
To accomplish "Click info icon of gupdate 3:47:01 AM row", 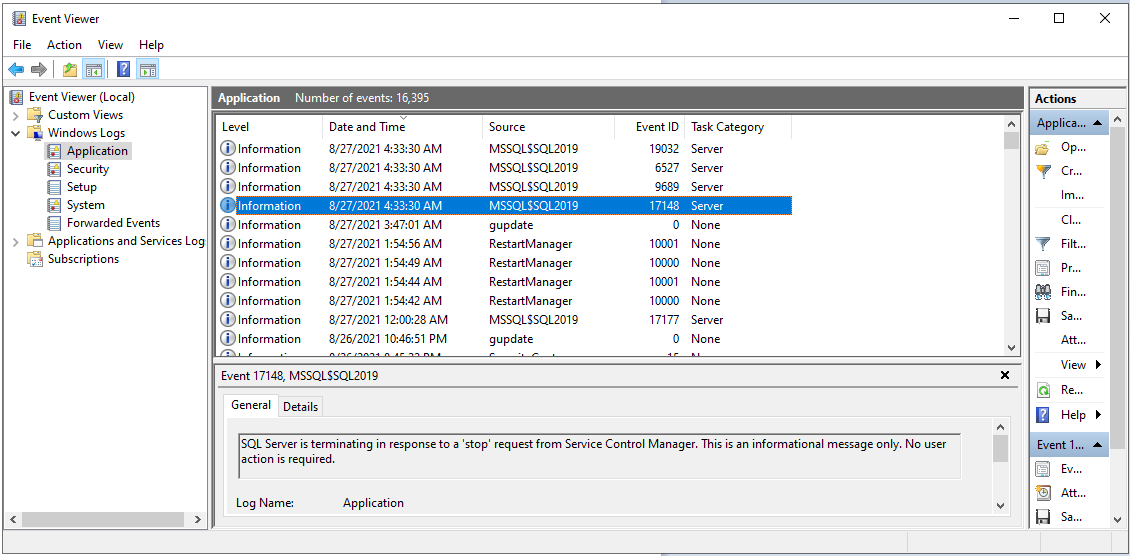I will 228,225.
